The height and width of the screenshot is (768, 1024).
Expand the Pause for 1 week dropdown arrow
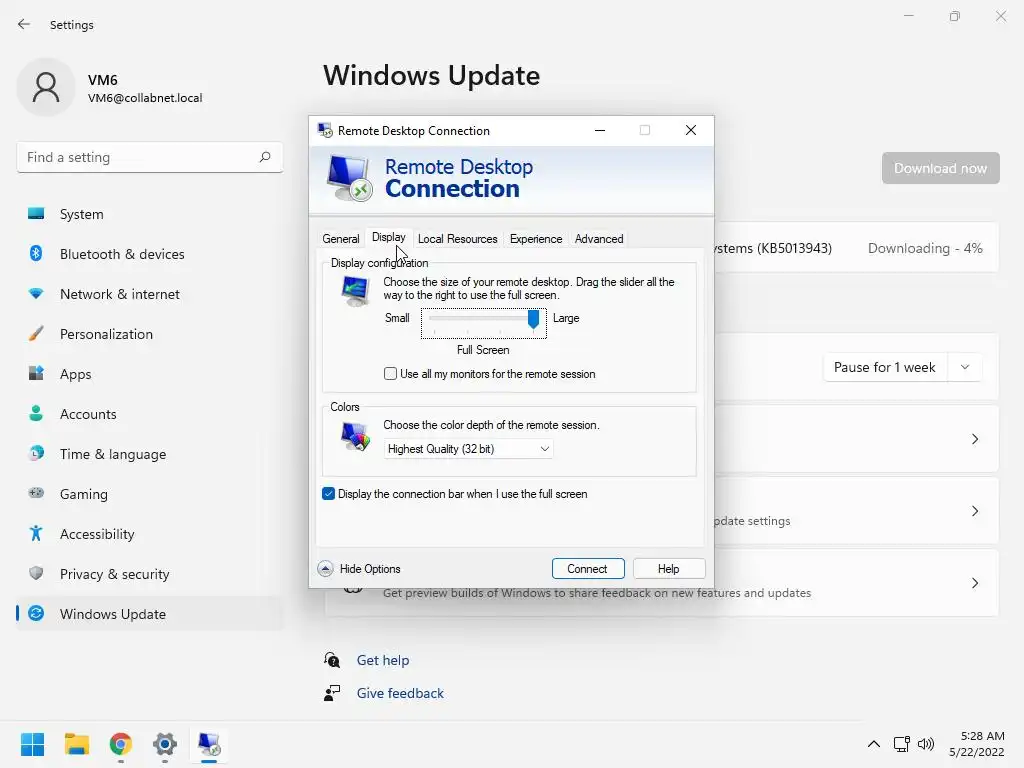(965, 367)
